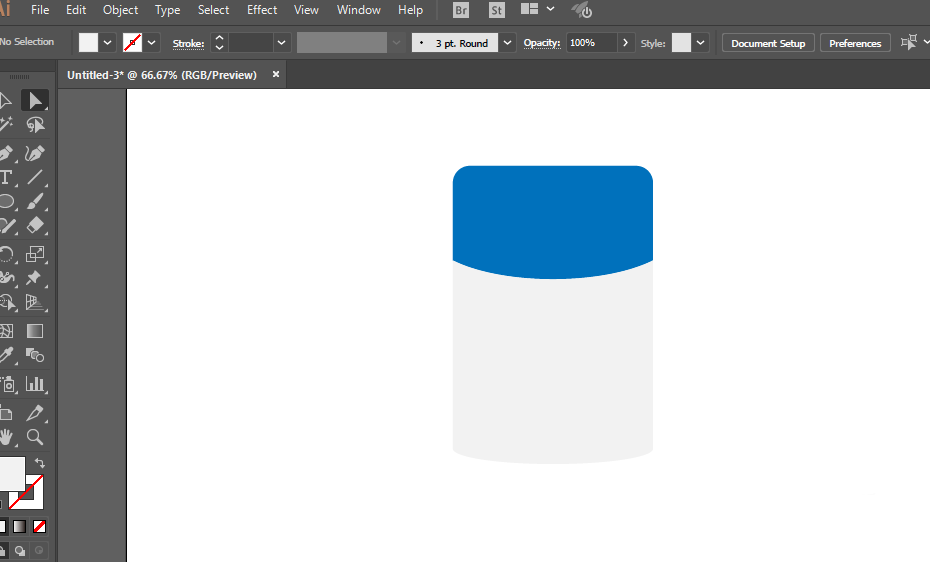Image resolution: width=930 pixels, height=562 pixels.
Task: Swap fill and stroke colors
Action: click(40, 462)
